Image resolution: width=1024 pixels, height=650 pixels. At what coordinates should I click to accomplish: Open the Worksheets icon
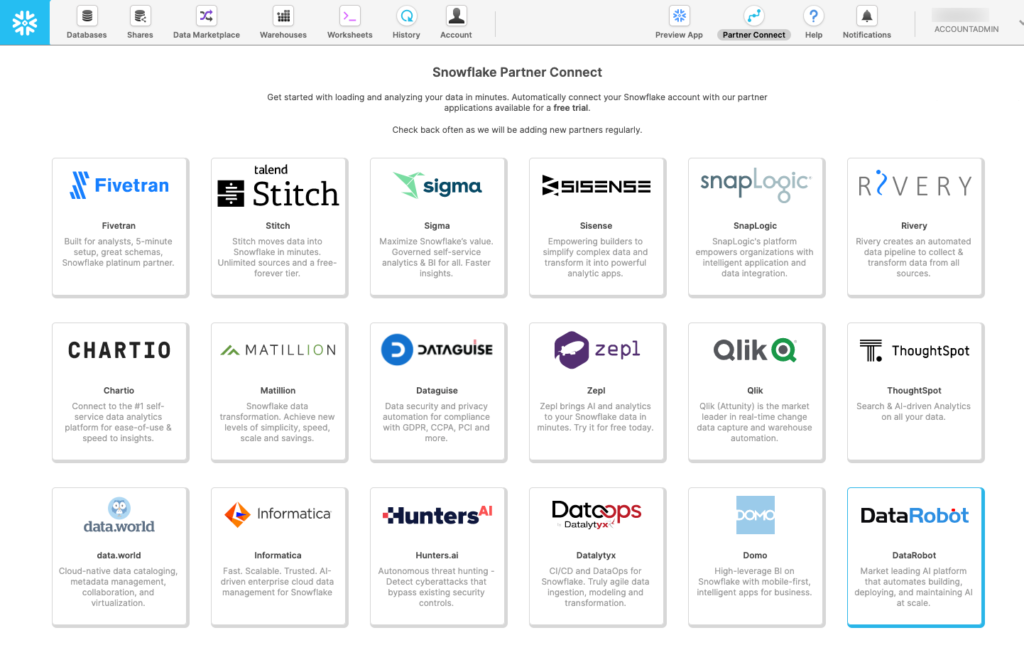tap(349, 16)
